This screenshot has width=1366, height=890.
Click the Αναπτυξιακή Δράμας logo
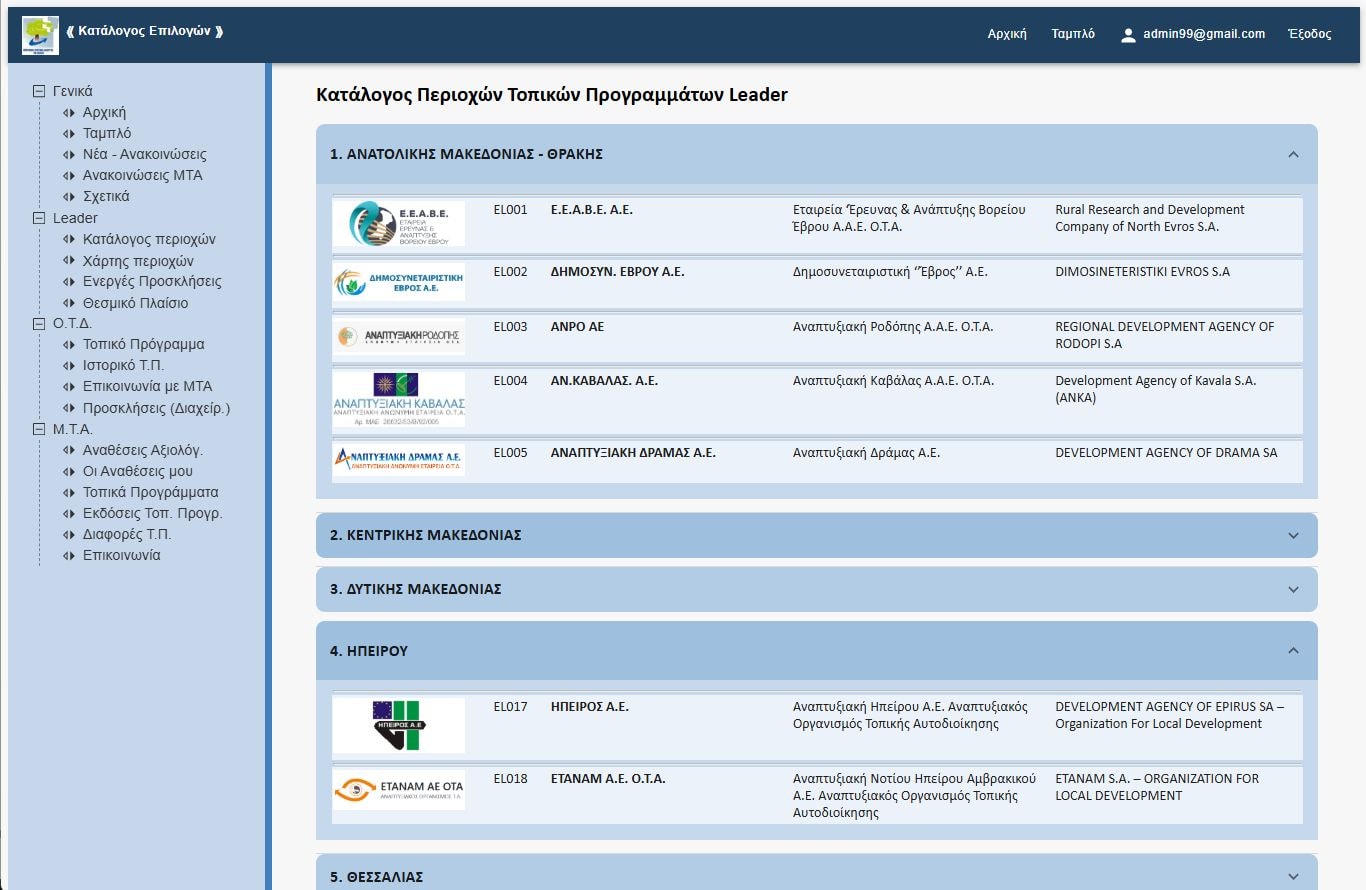tap(399, 460)
